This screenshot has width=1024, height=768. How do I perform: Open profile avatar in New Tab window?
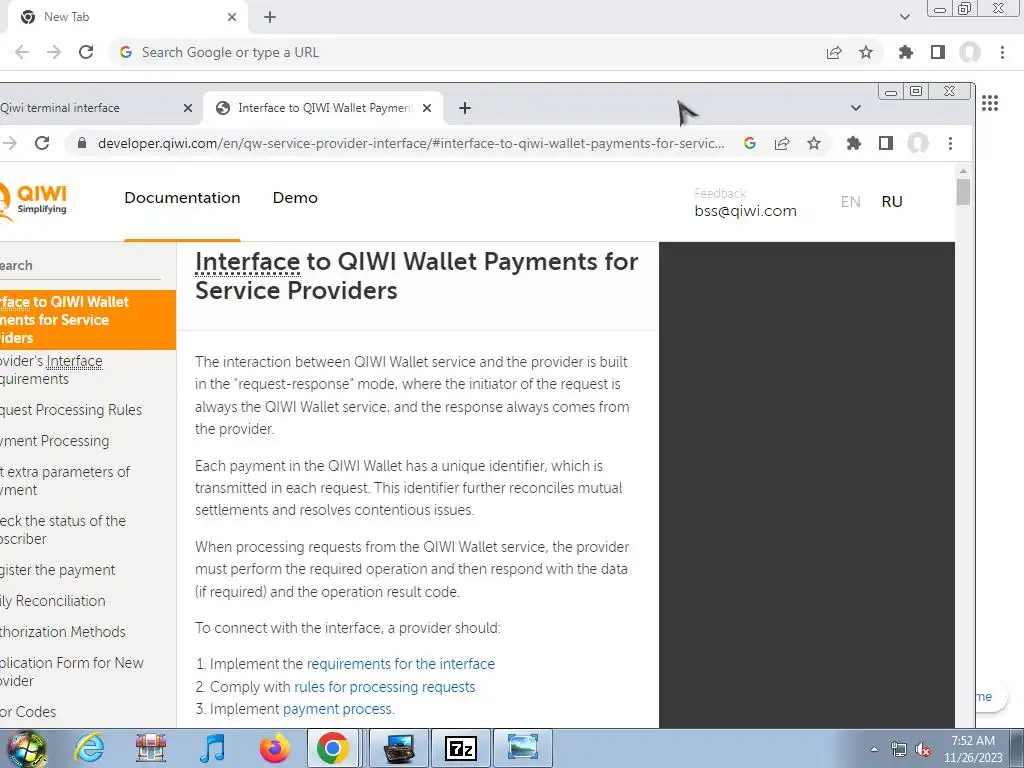(970, 52)
